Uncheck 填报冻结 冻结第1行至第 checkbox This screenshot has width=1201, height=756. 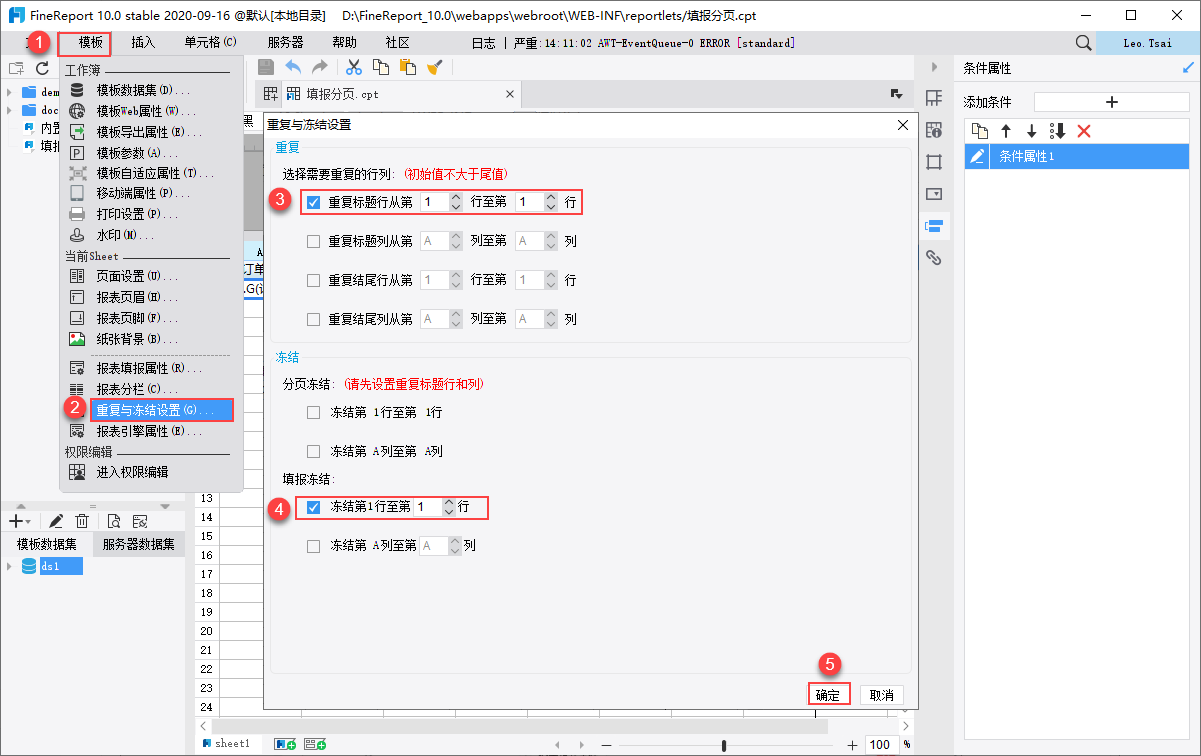313,507
